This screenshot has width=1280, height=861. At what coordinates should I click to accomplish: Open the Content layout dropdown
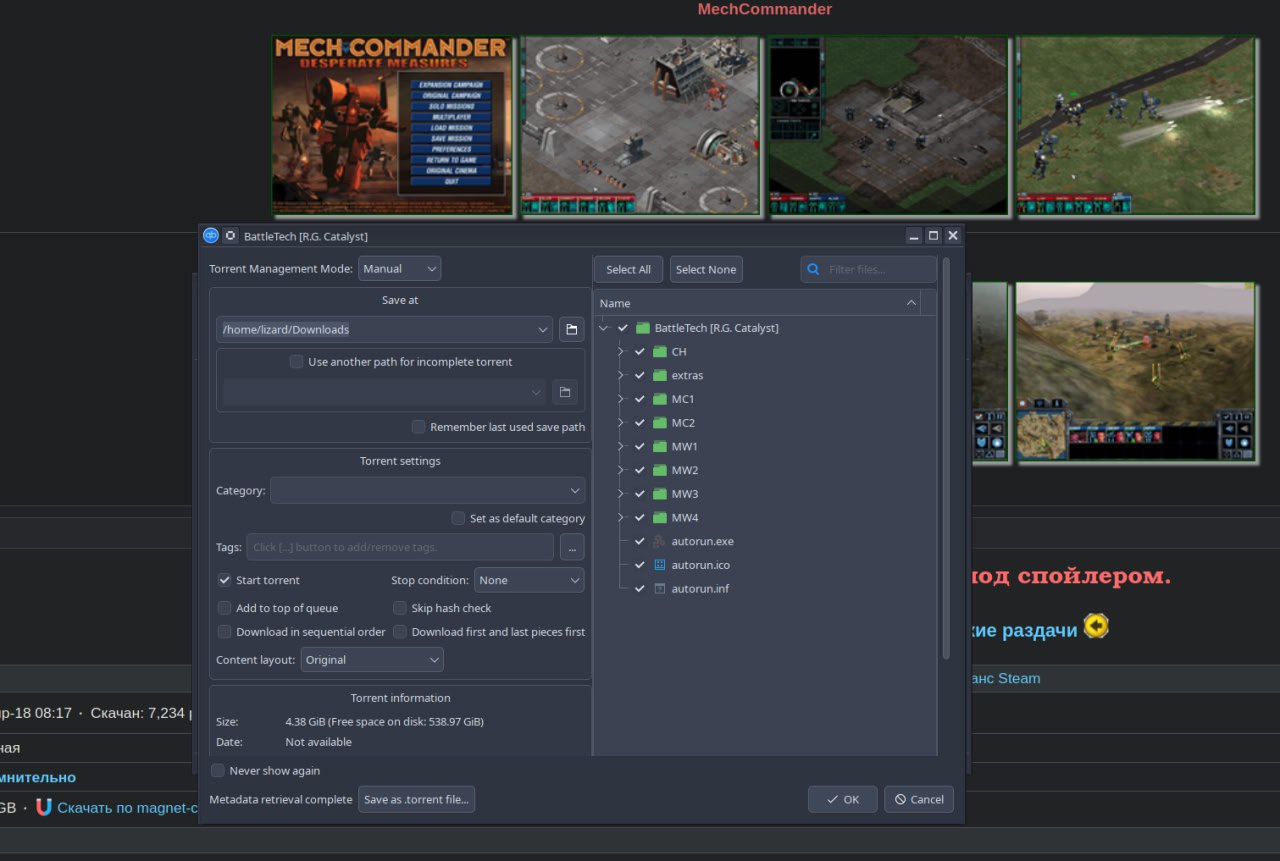pos(372,660)
